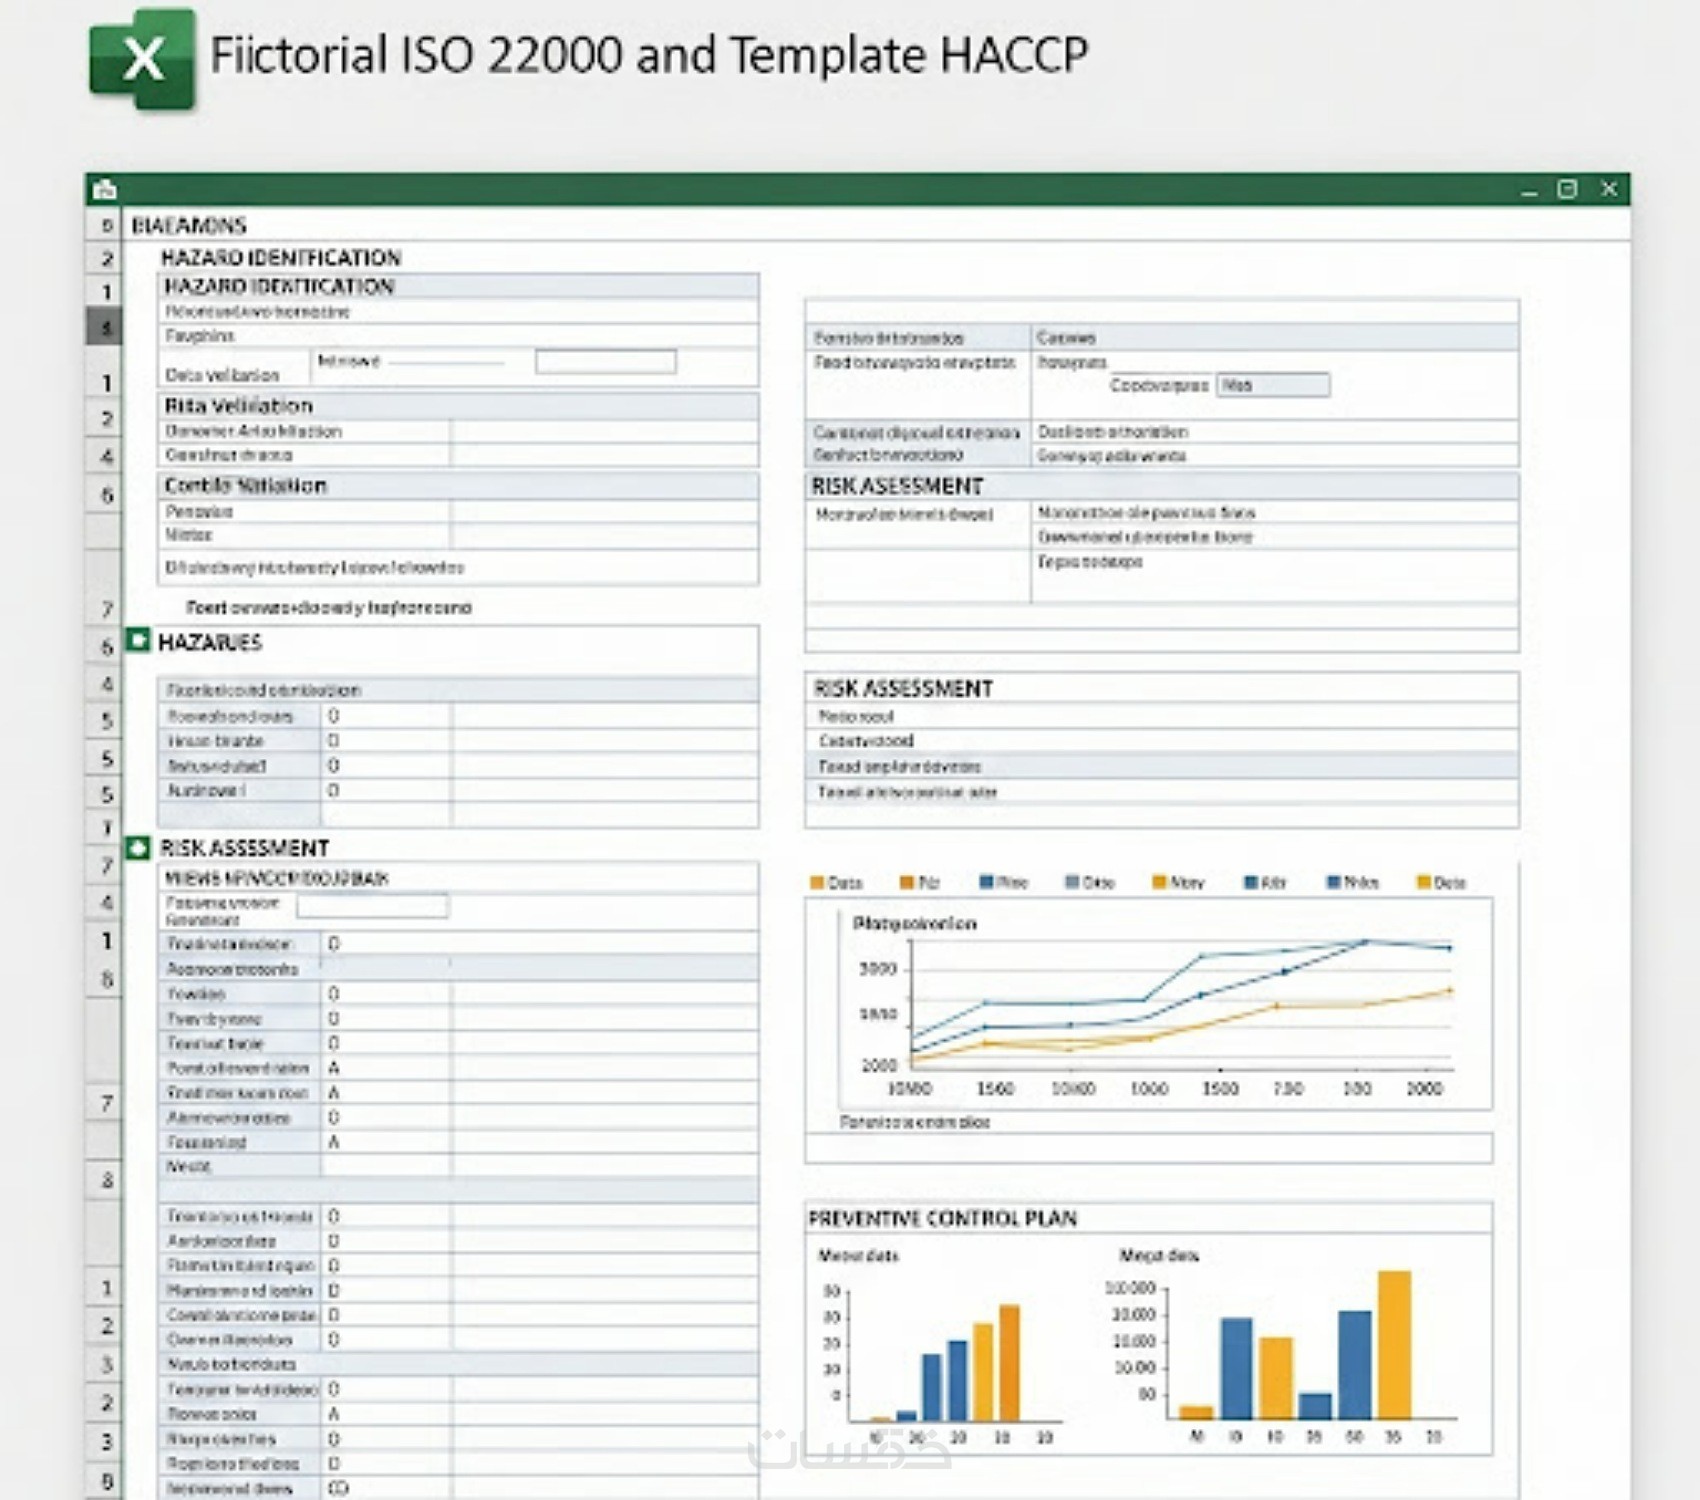
Task: Click the tallest orange bar in the left bar chart
Action: click(x=1009, y=1362)
